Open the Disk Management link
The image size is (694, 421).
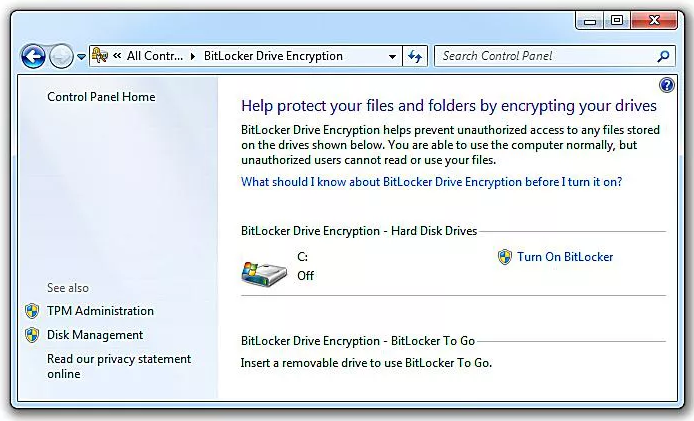[95, 335]
